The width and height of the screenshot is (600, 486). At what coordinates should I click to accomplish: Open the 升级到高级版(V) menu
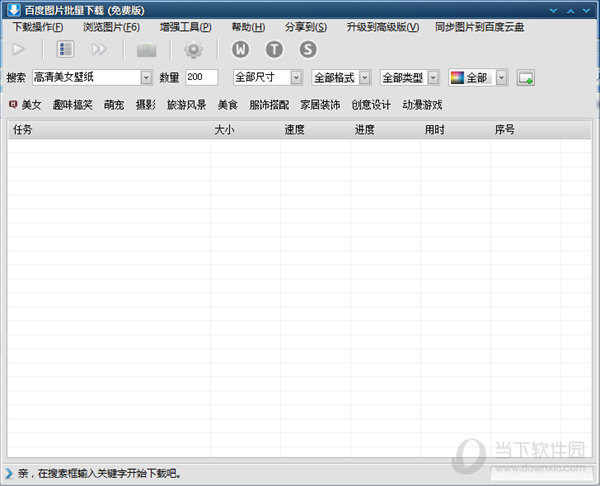pos(383,27)
